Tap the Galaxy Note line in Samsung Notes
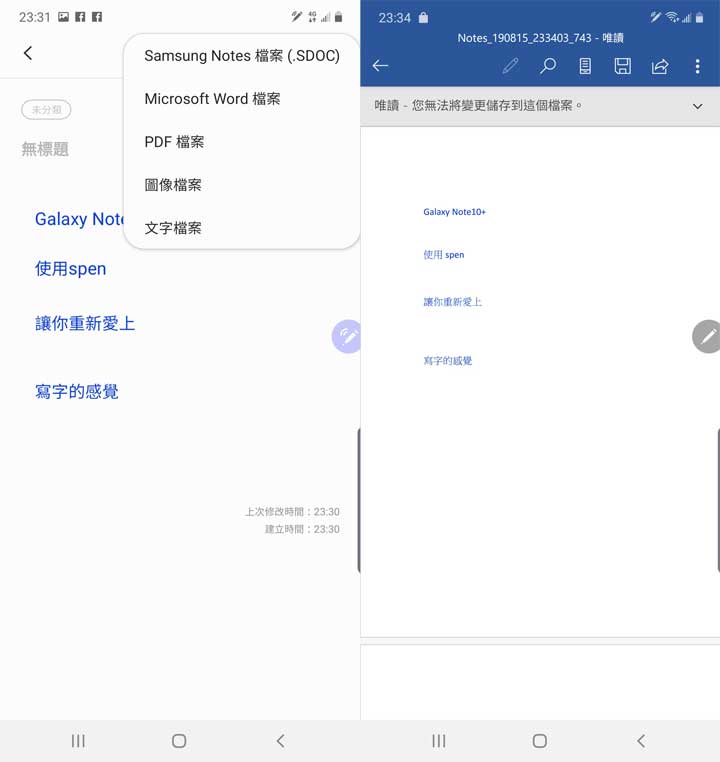The height and width of the screenshot is (762, 720). 80,219
